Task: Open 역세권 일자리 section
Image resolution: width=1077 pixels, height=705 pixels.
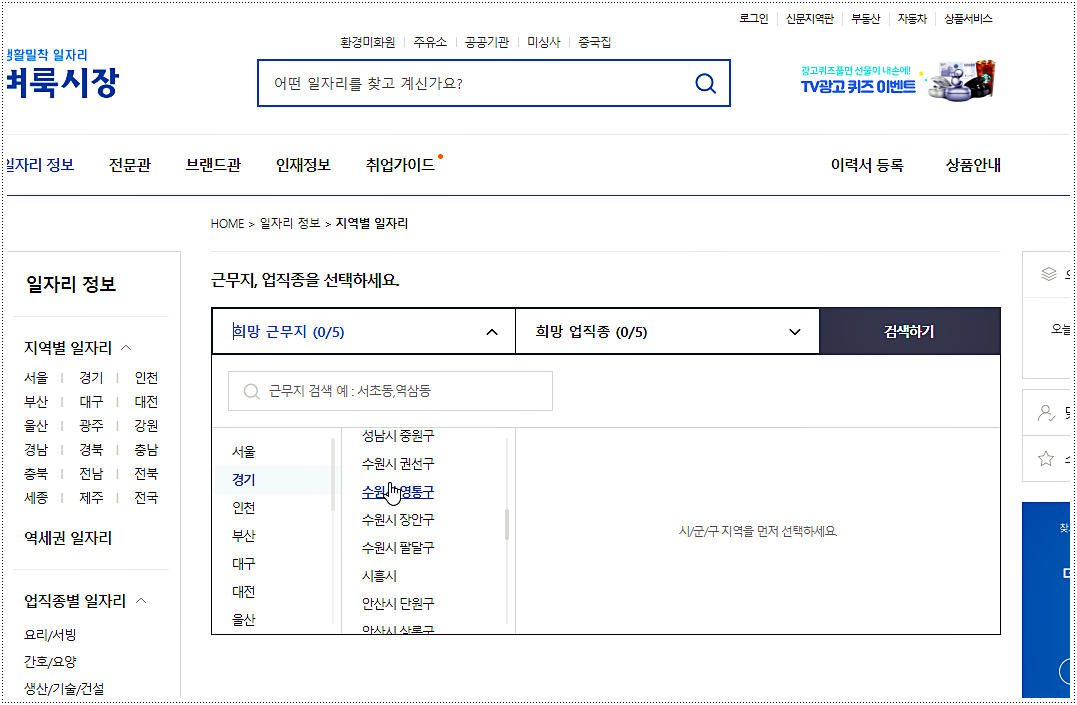Action: click(x=68, y=538)
